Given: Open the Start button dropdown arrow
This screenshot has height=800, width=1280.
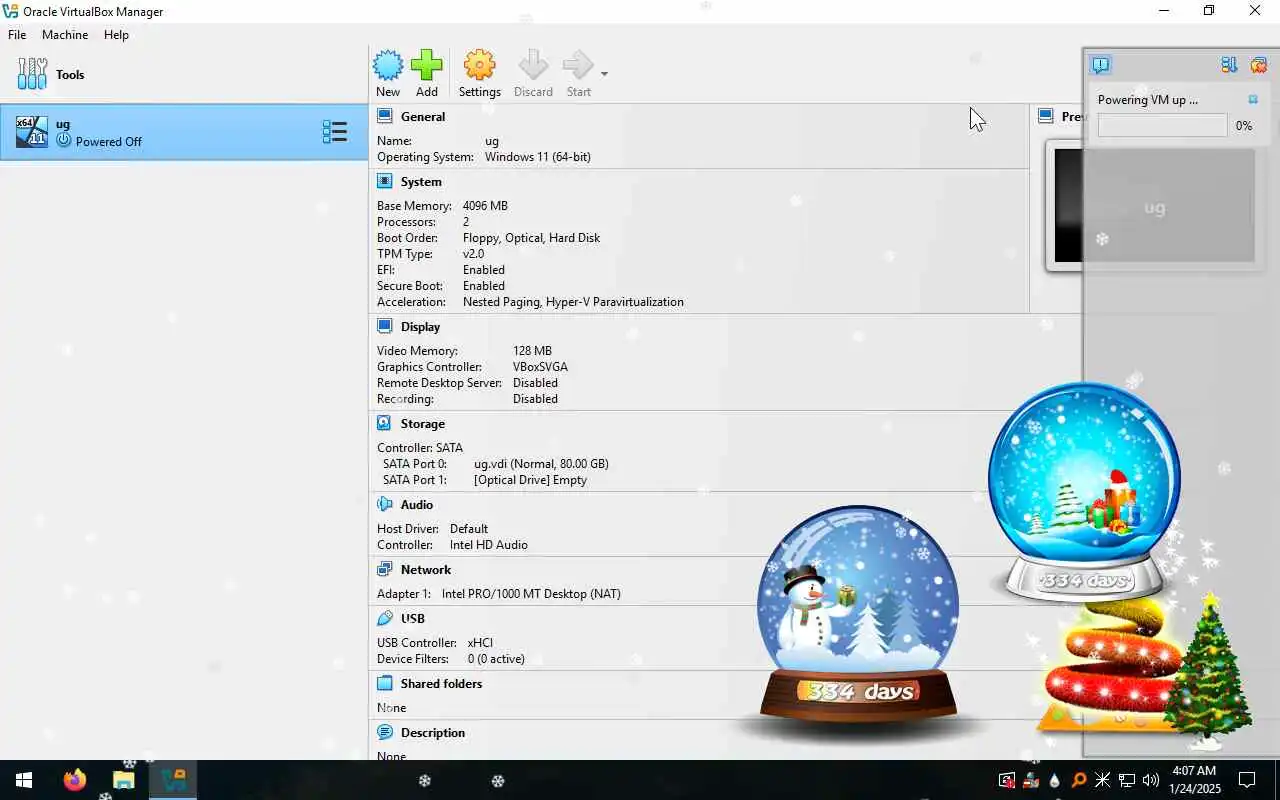Looking at the screenshot, I should (604, 74).
